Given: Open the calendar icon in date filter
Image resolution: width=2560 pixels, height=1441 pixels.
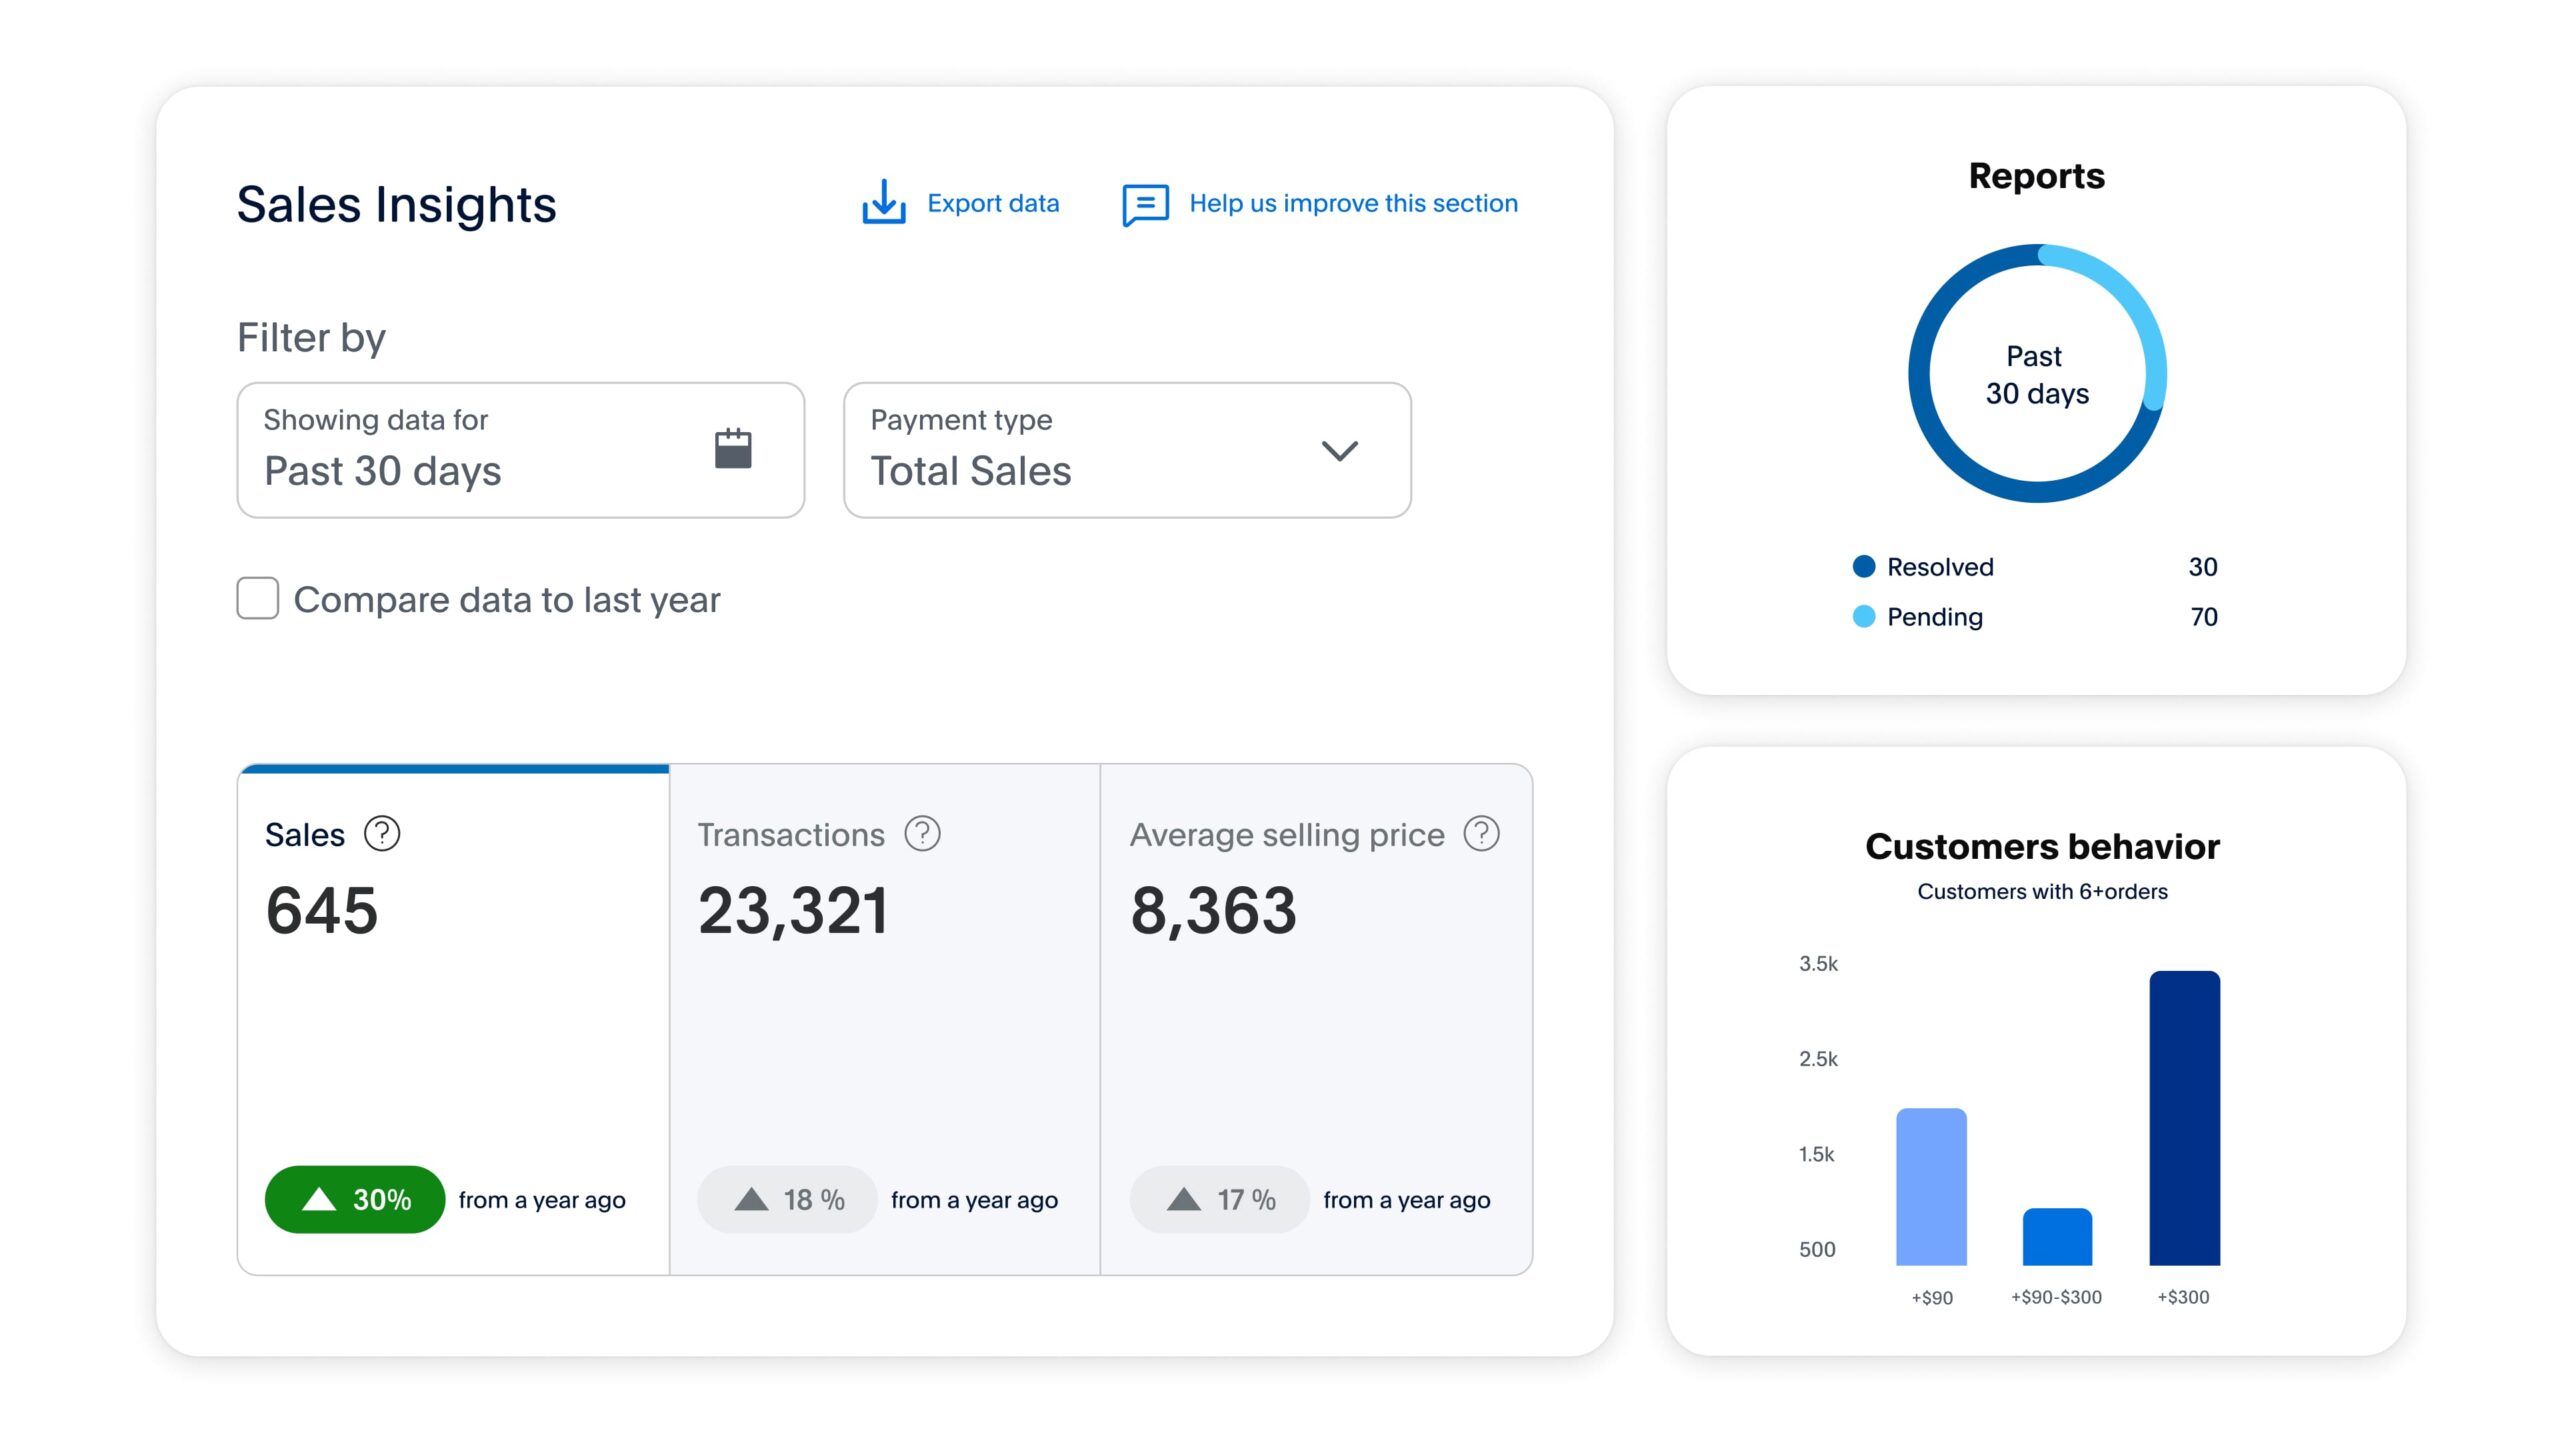Looking at the screenshot, I should pyautogui.click(x=733, y=448).
